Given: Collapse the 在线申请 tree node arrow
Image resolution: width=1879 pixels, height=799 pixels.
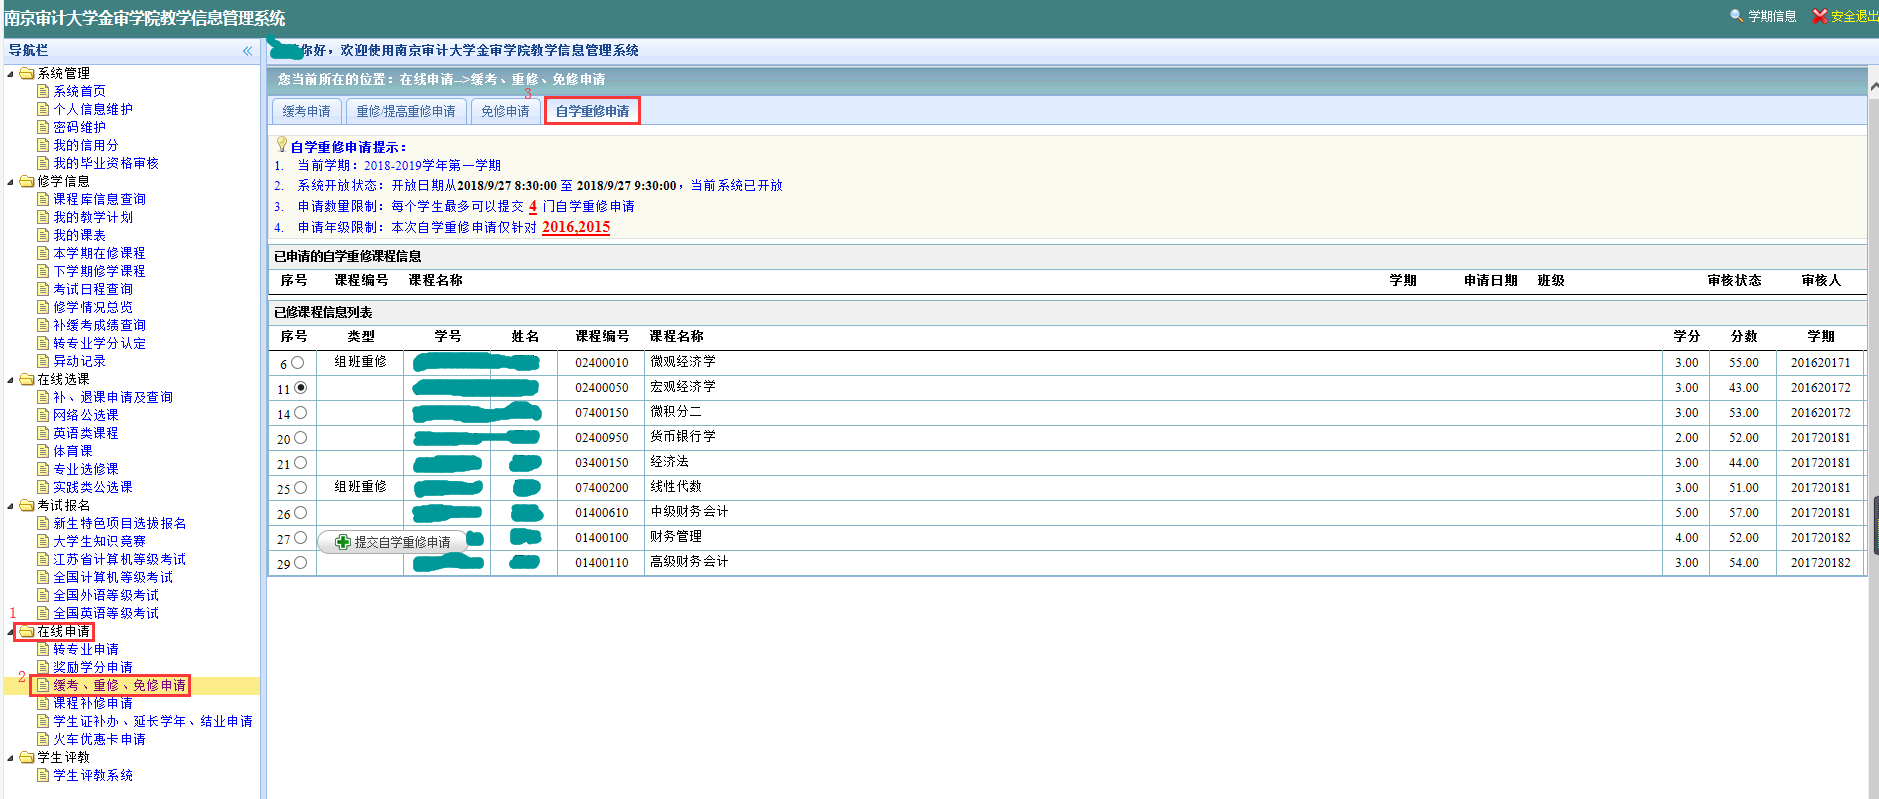Looking at the screenshot, I should click(x=11, y=632).
